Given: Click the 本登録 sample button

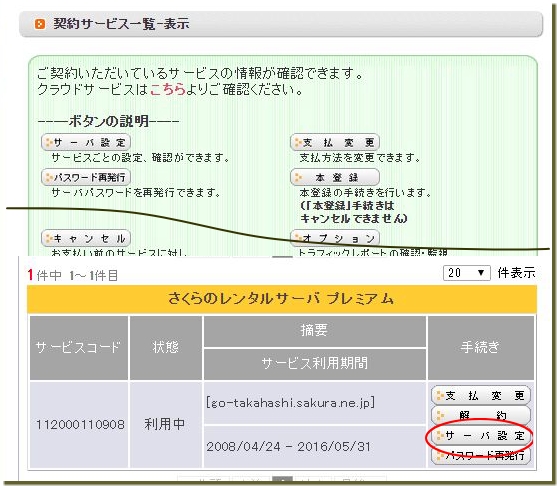Looking at the screenshot, I should tap(335, 177).
